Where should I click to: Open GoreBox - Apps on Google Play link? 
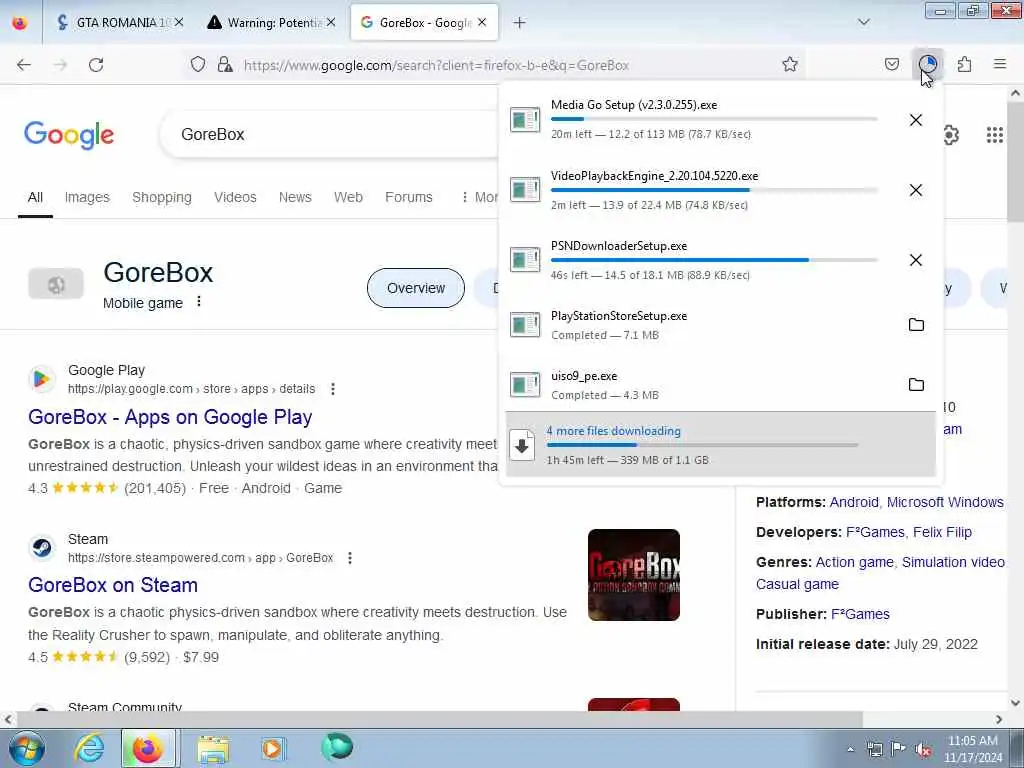(170, 417)
